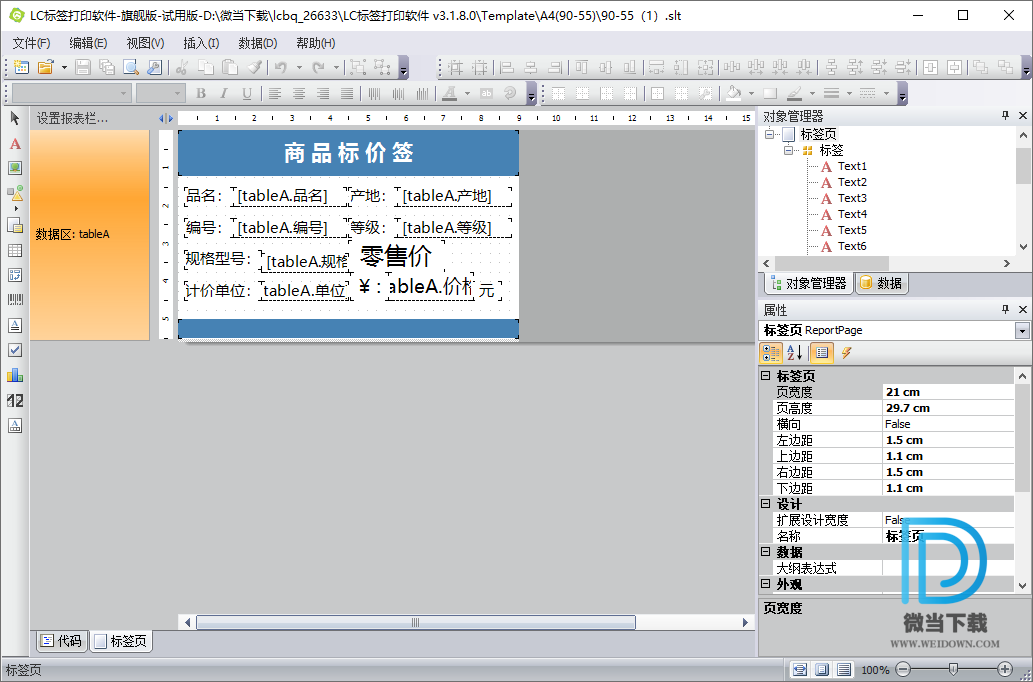Click the undo arrow icon
The image size is (1033, 682).
(x=281, y=67)
